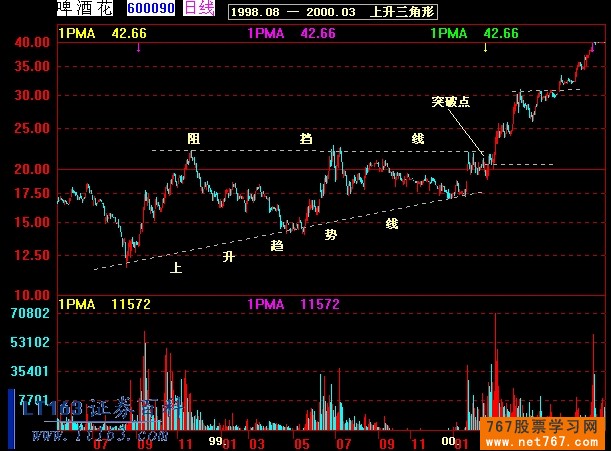Click the 35.00 price axis label

click(32, 66)
